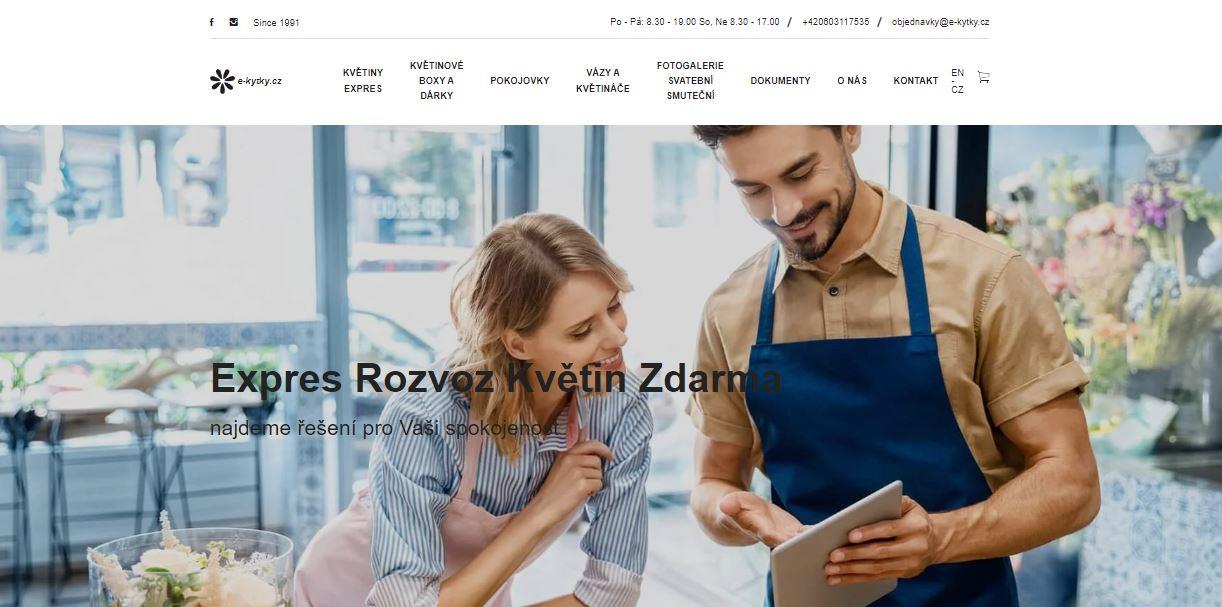Switch language to EN
This screenshot has height=607, width=1222.
[x=958, y=73]
